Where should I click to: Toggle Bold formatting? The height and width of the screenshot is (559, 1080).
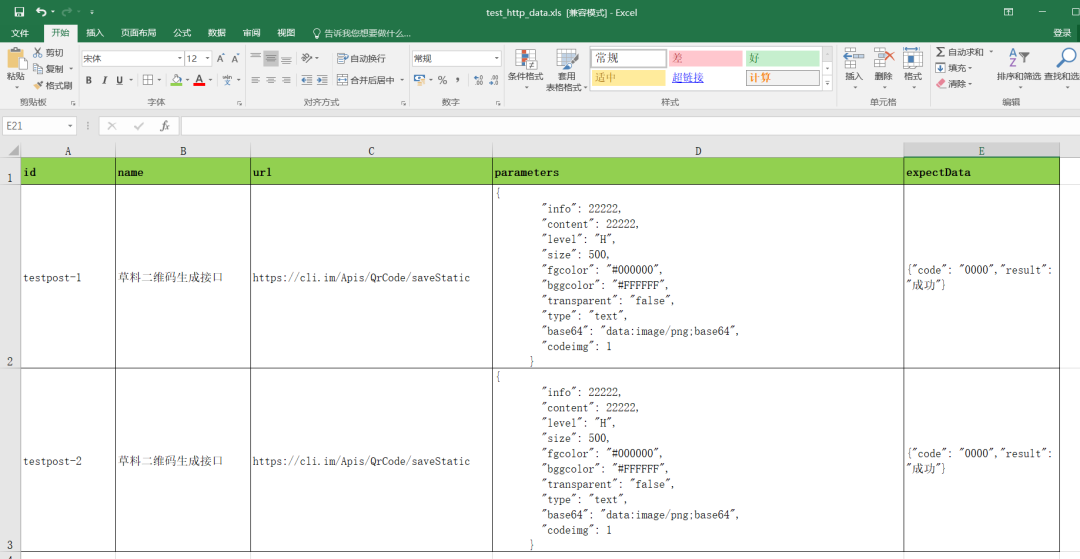pyautogui.click(x=89, y=81)
